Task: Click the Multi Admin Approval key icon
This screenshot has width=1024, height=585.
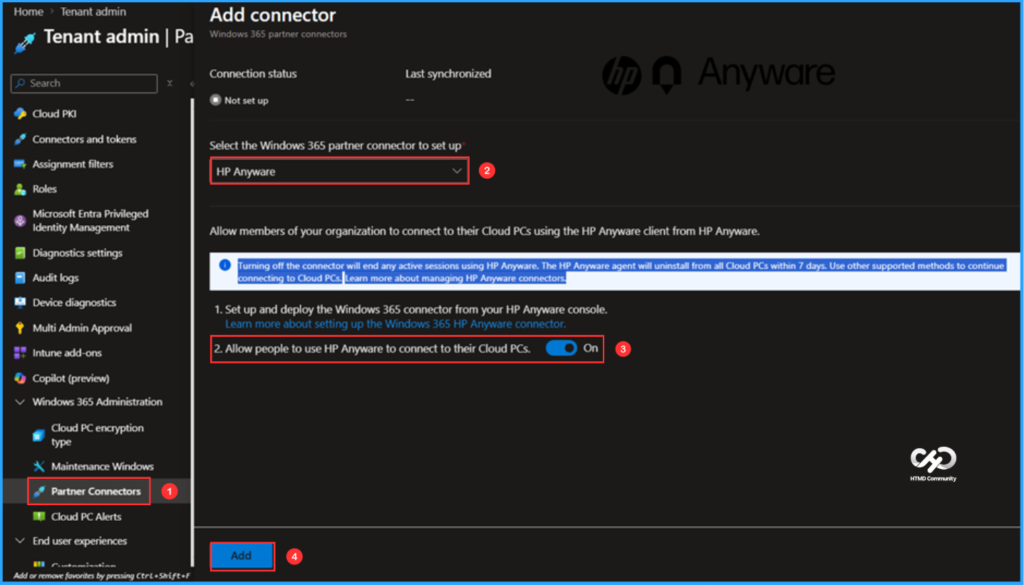Action: (x=20, y=327)
